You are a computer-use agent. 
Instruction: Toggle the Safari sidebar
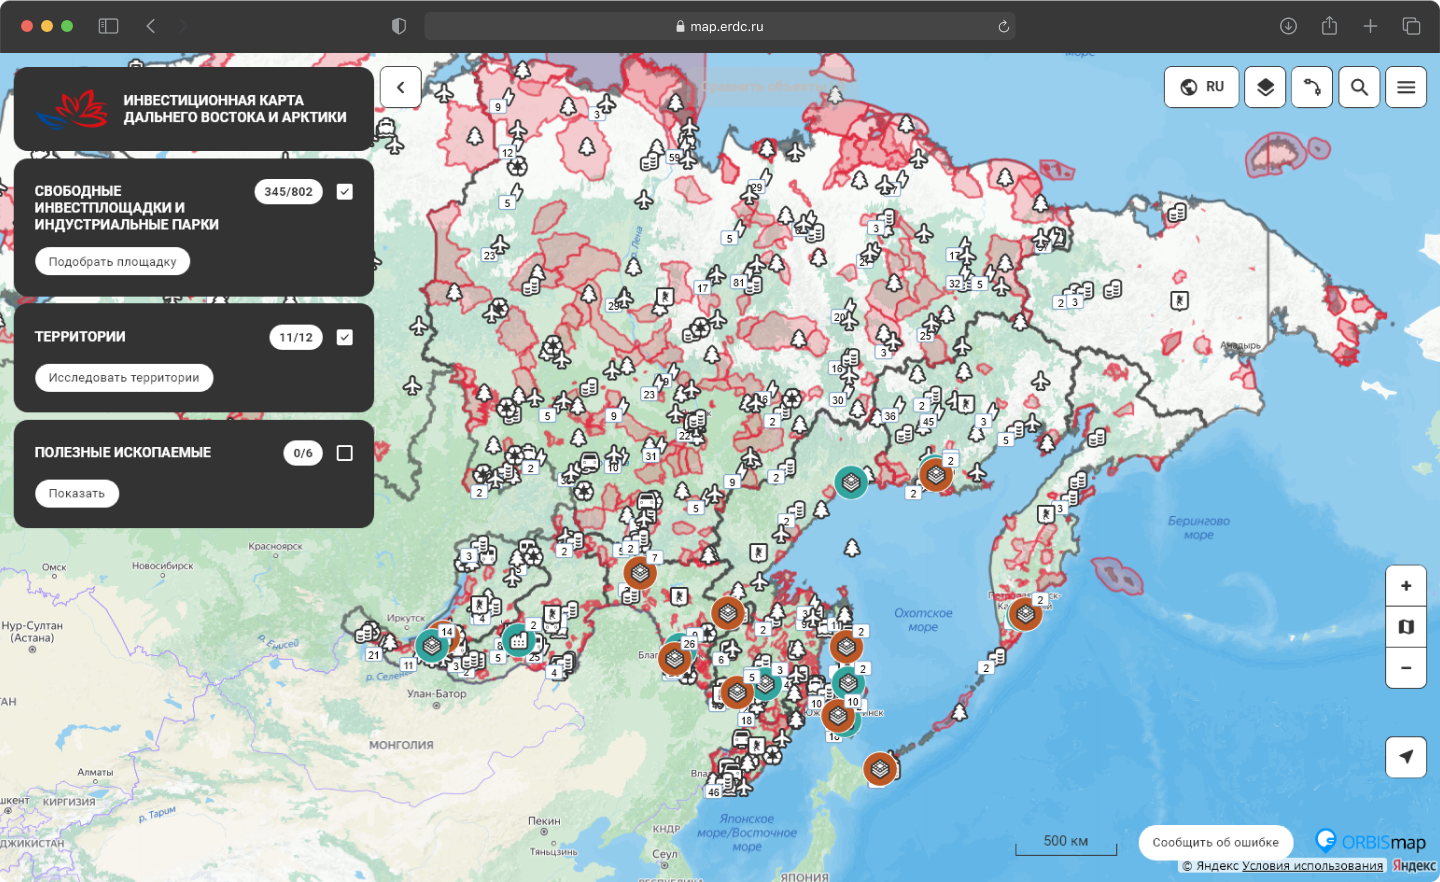[108, 26]
